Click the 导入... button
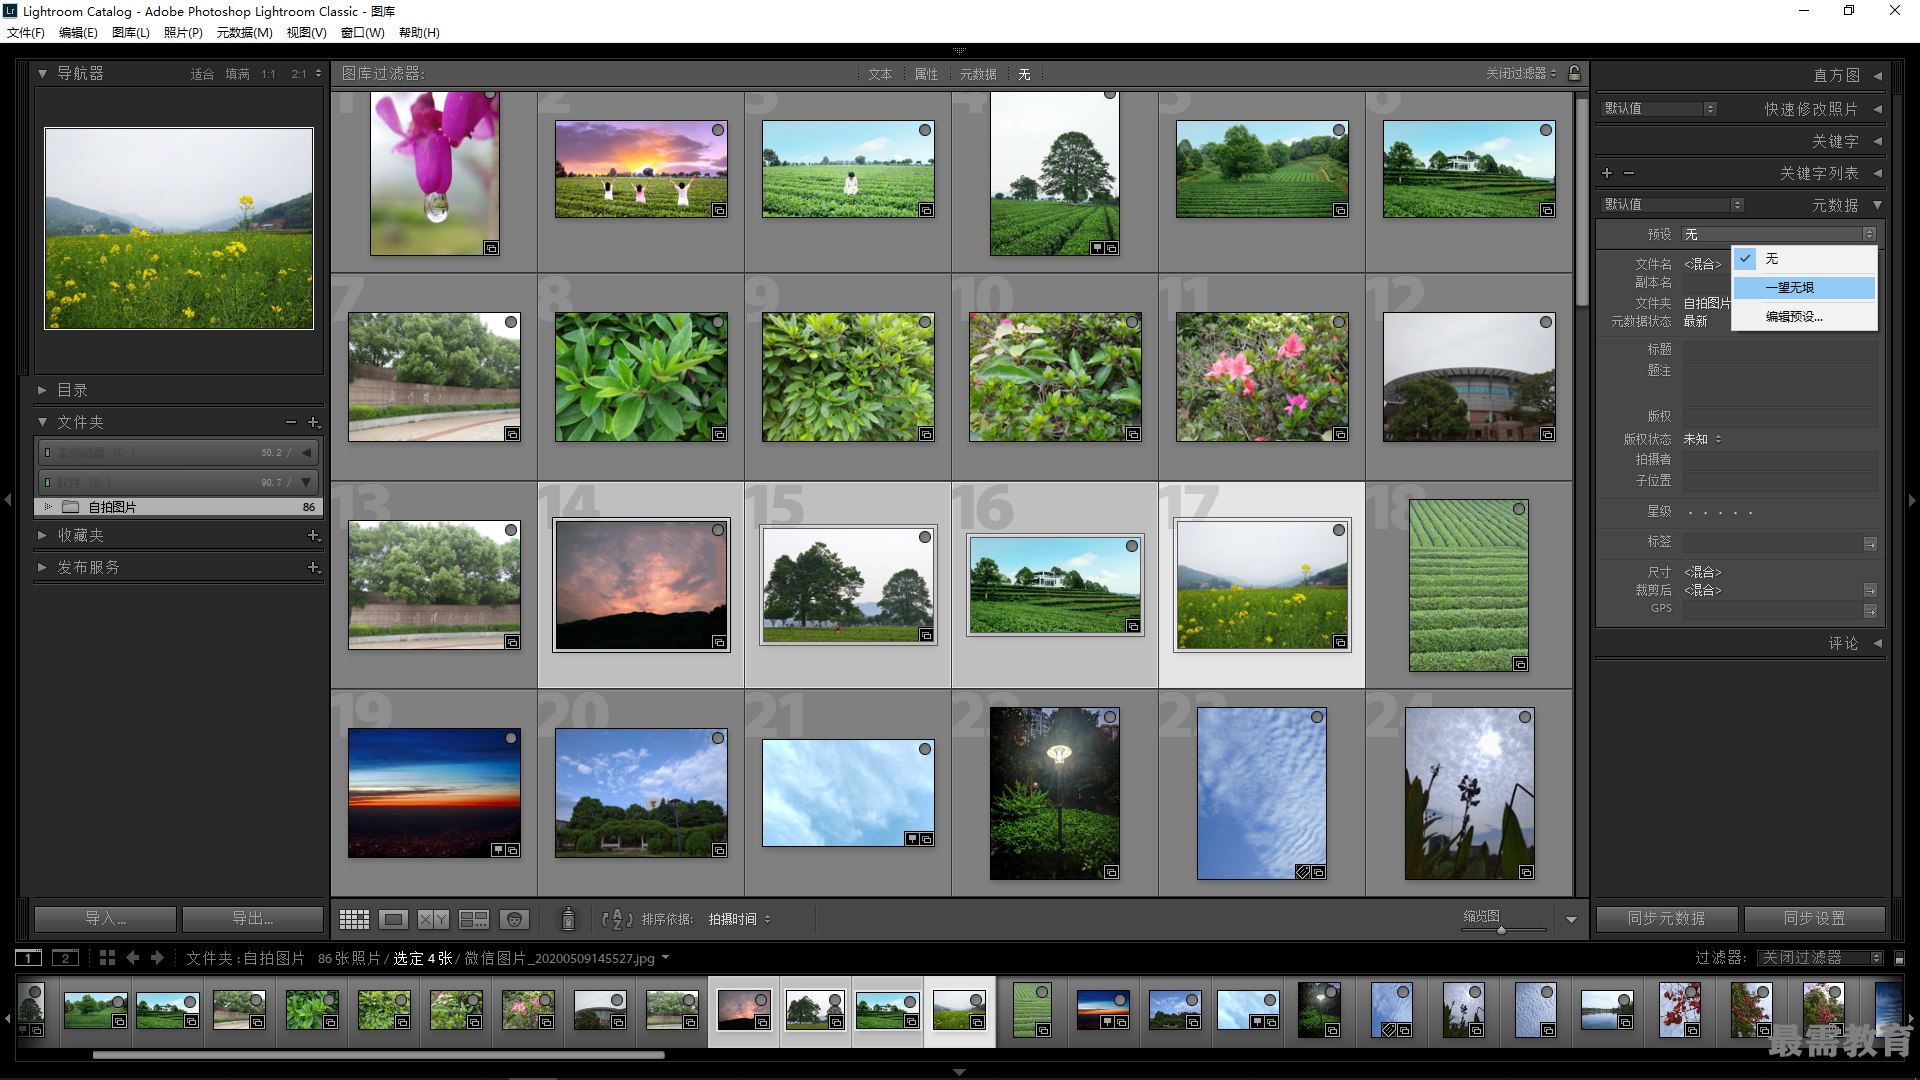Viewport: 1920px width, 1080px height. point(105,919)
